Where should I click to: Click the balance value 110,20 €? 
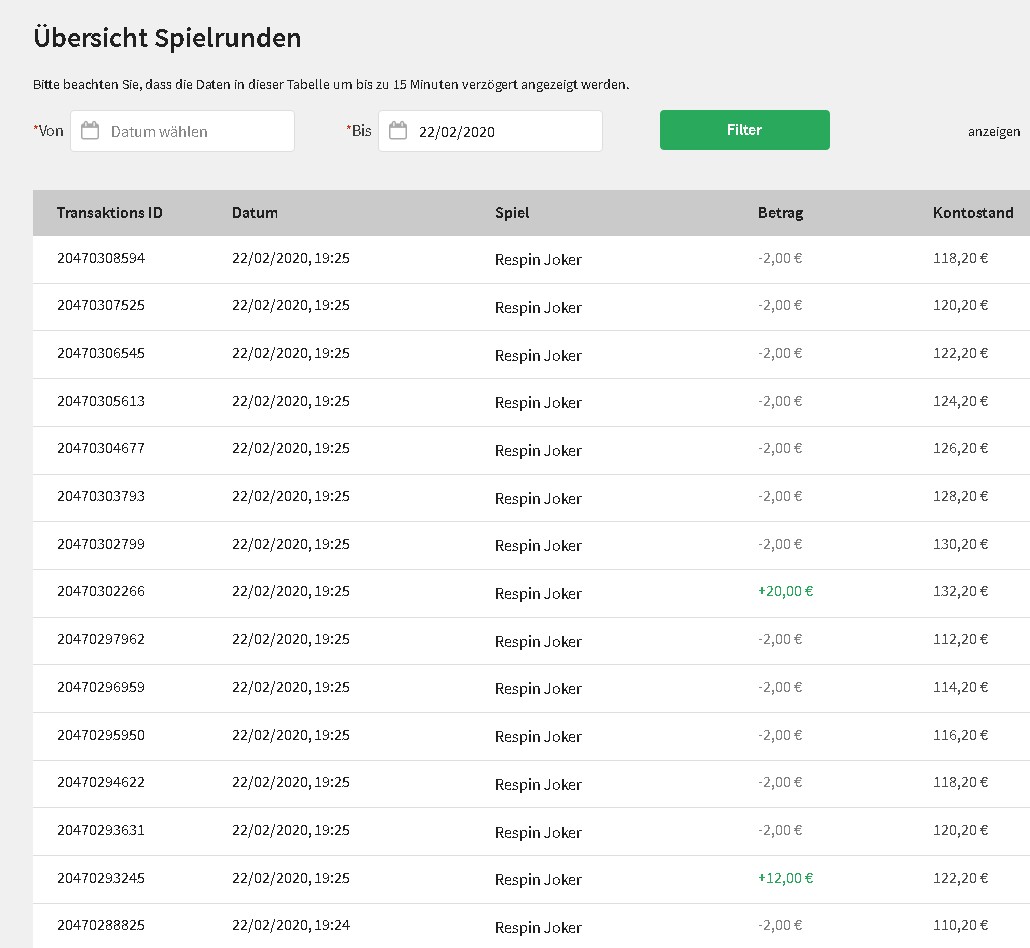click(960, 926)
